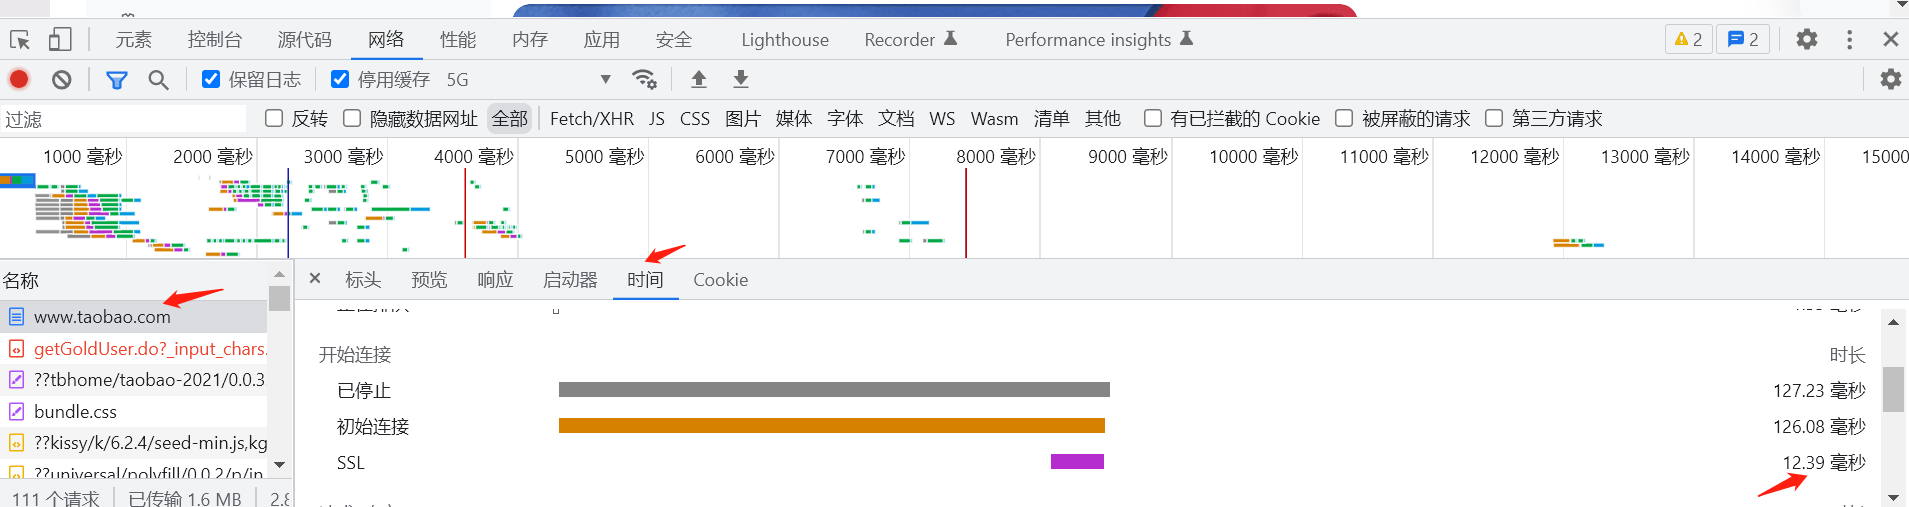Open the 响应 tab in request details
Viewport: 1909px width, 507px height.
[x=495, y=280]
